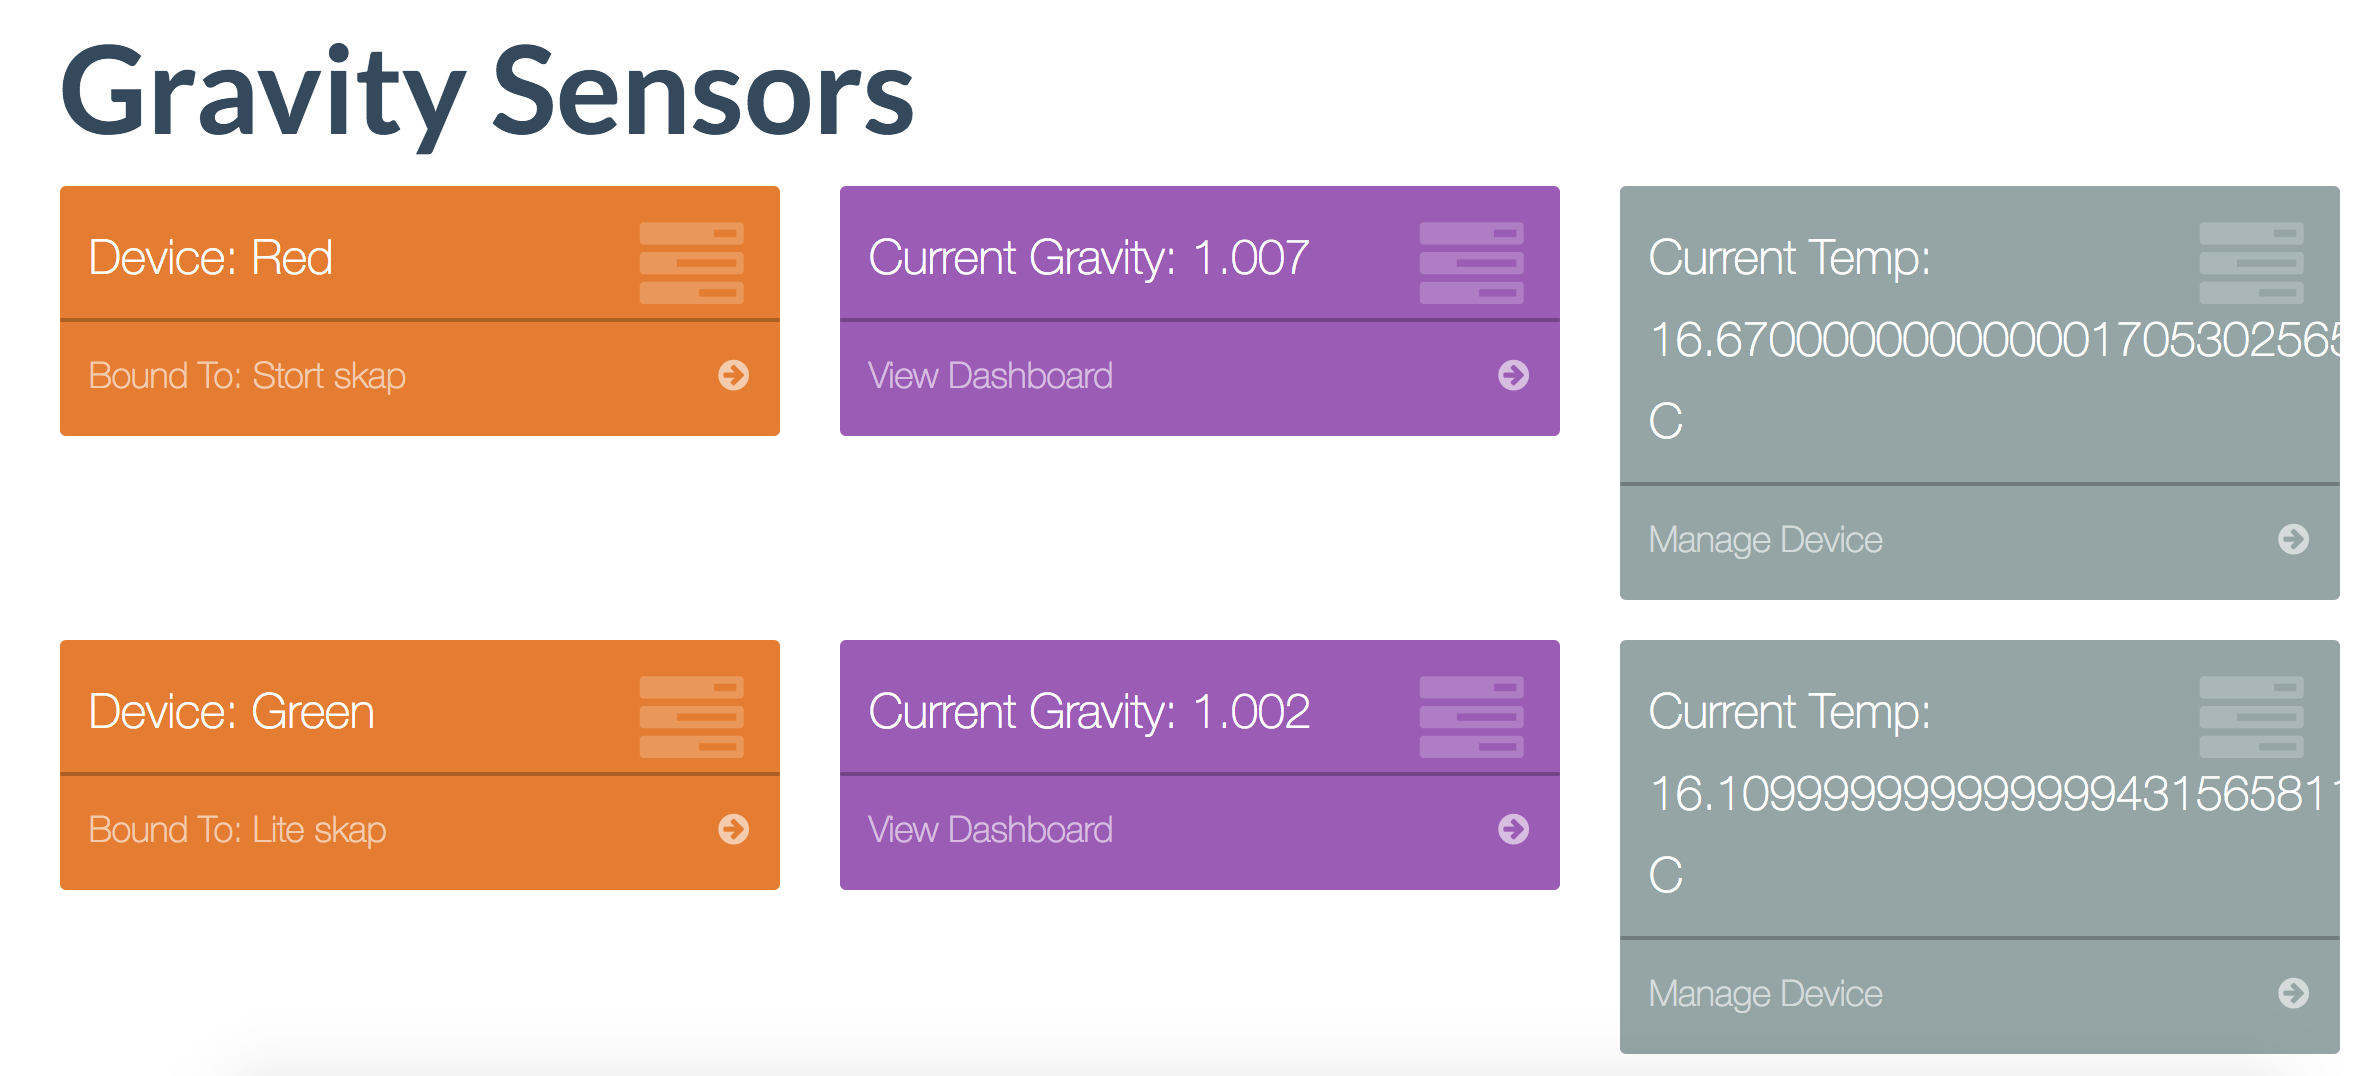
Task: Click server icon on Current Gravity 1.007 card
Action: (1471, 263)
